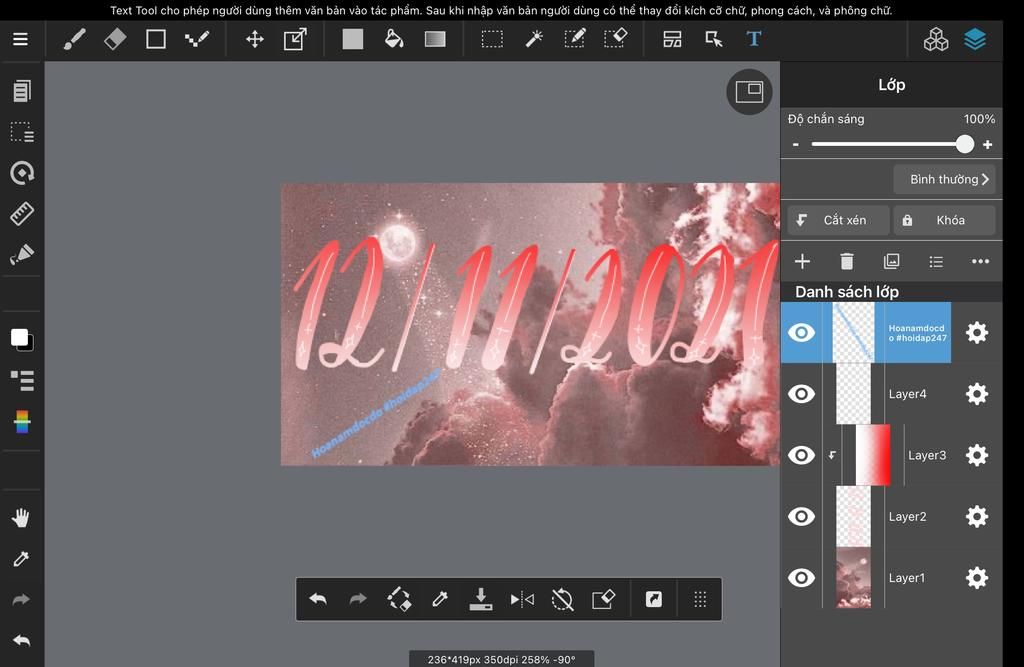The width and height of the screenshot is (1024, 667).
Task: Click the navigator preview button on canvas
Action: point(749,91)
